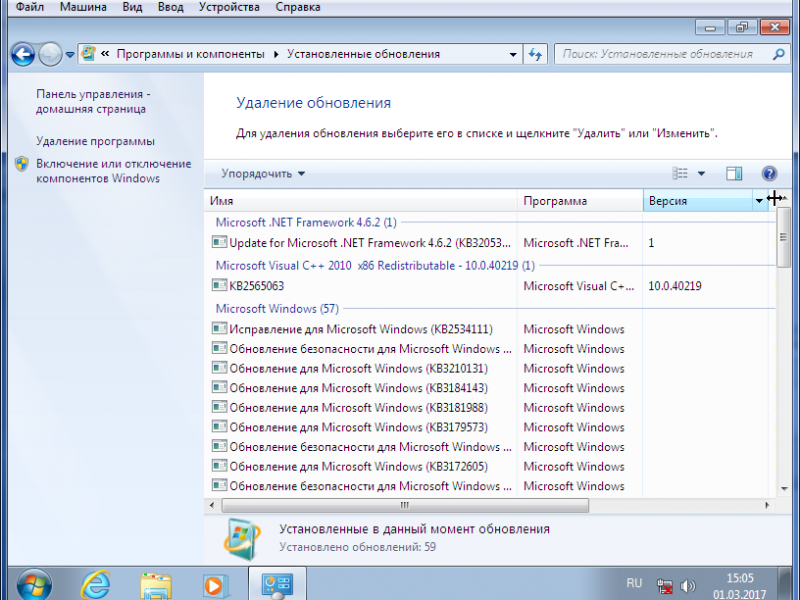Expand the address bar history dropdown
Image resolution: width=800 pixels, height=600 pixels.
tap(513, 55)
